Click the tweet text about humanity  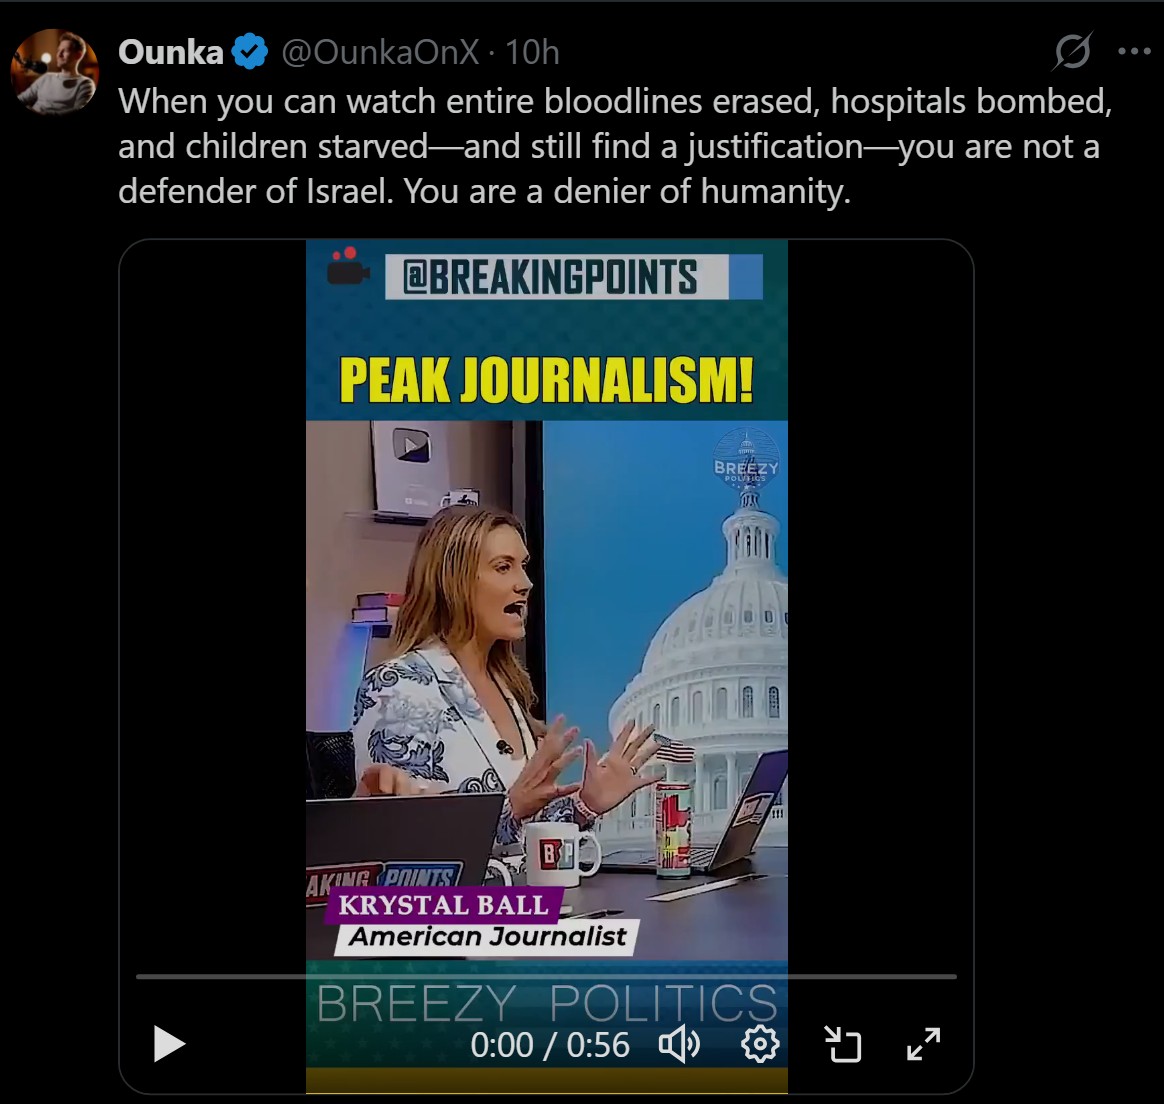tap(615, 146)
